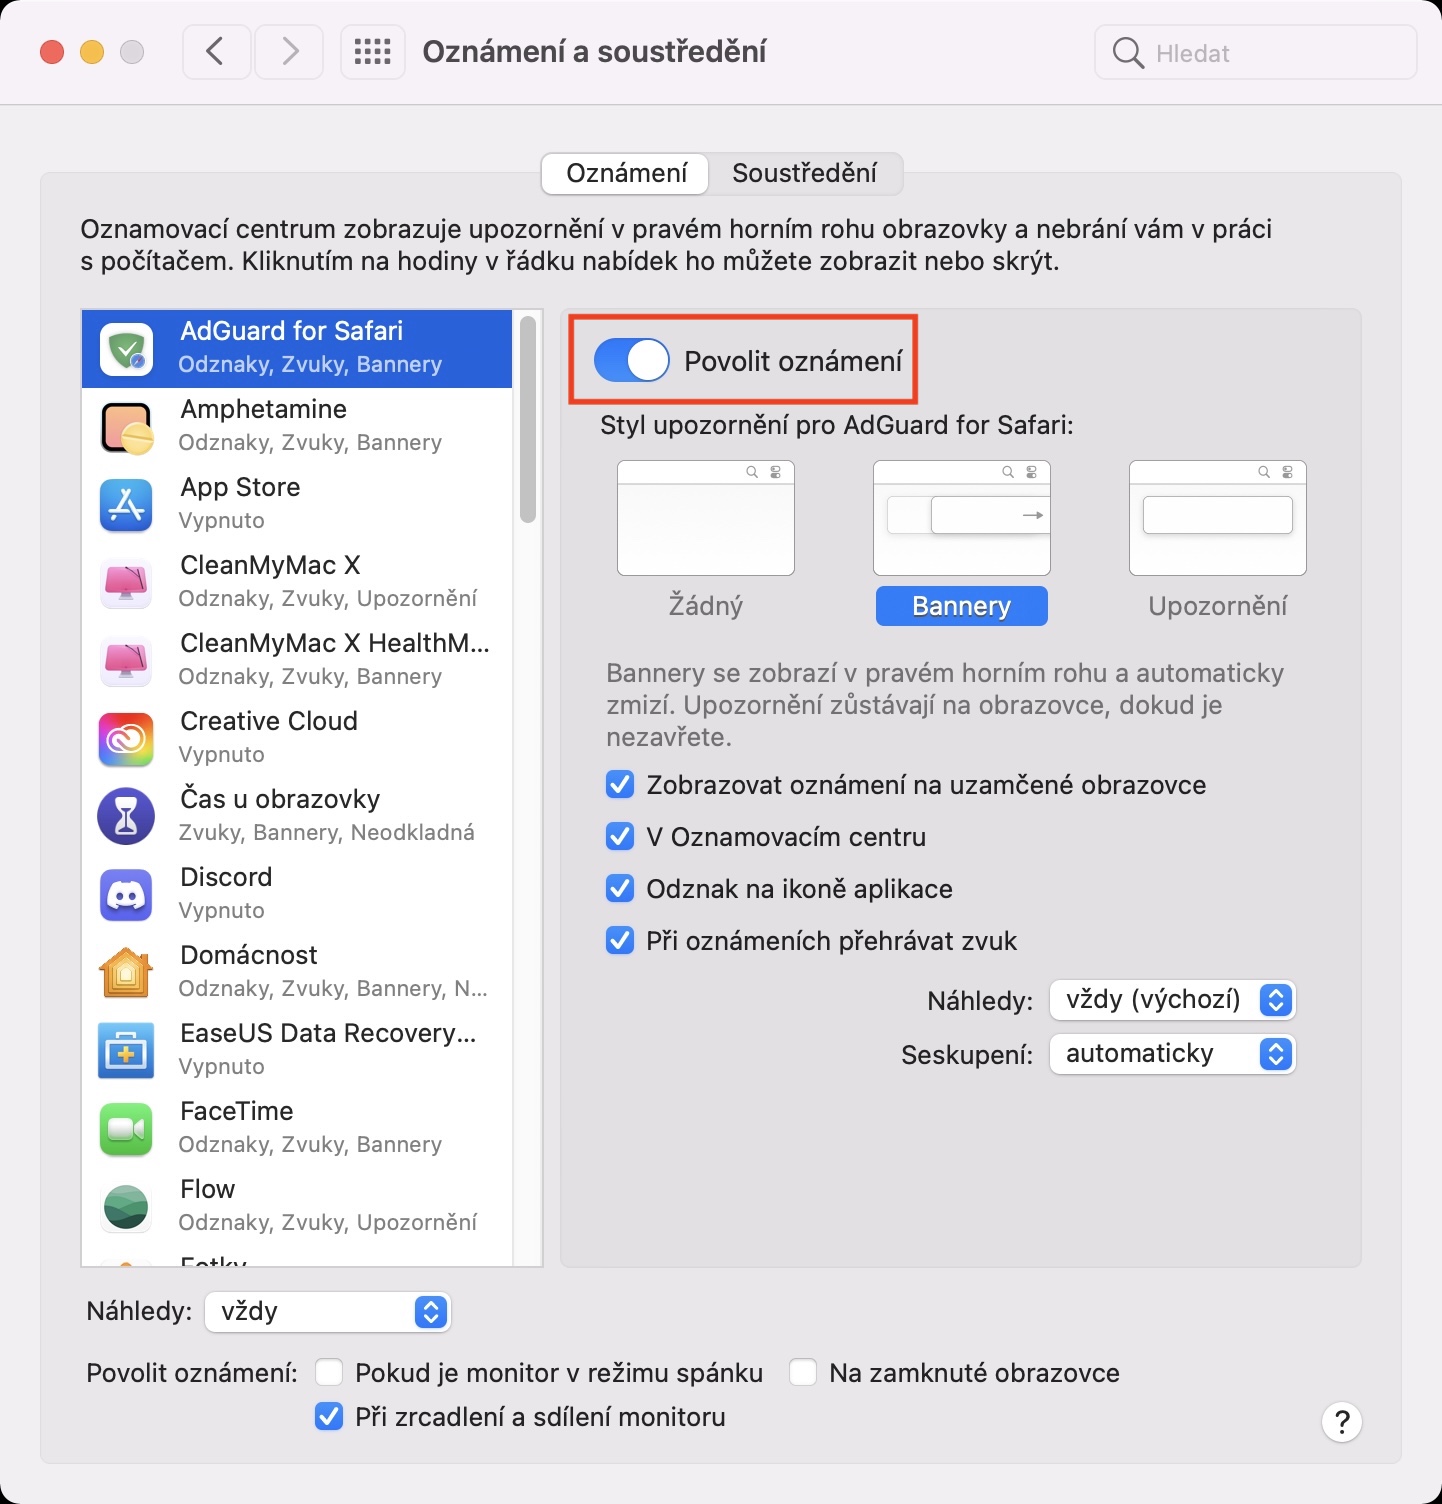Minimize the preferences window
Image resolution: width=1442 pixels, height=1504 pixels.
tap(92, 52)
